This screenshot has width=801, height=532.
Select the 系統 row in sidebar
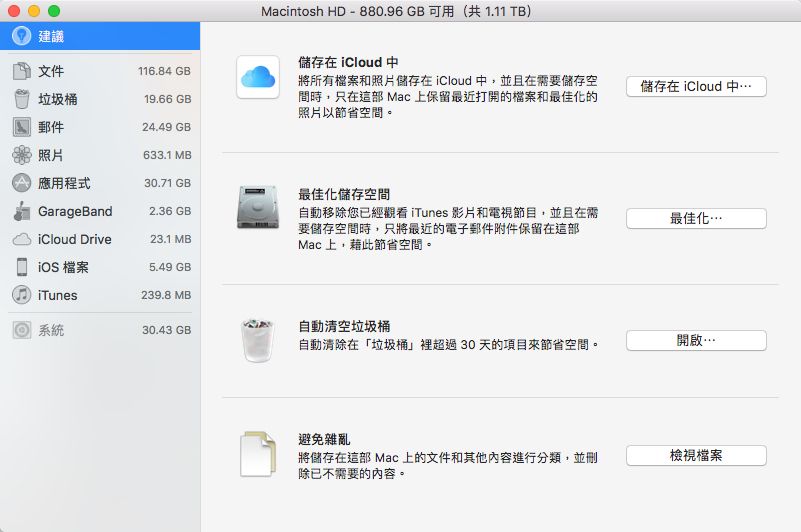click(100, 330)
